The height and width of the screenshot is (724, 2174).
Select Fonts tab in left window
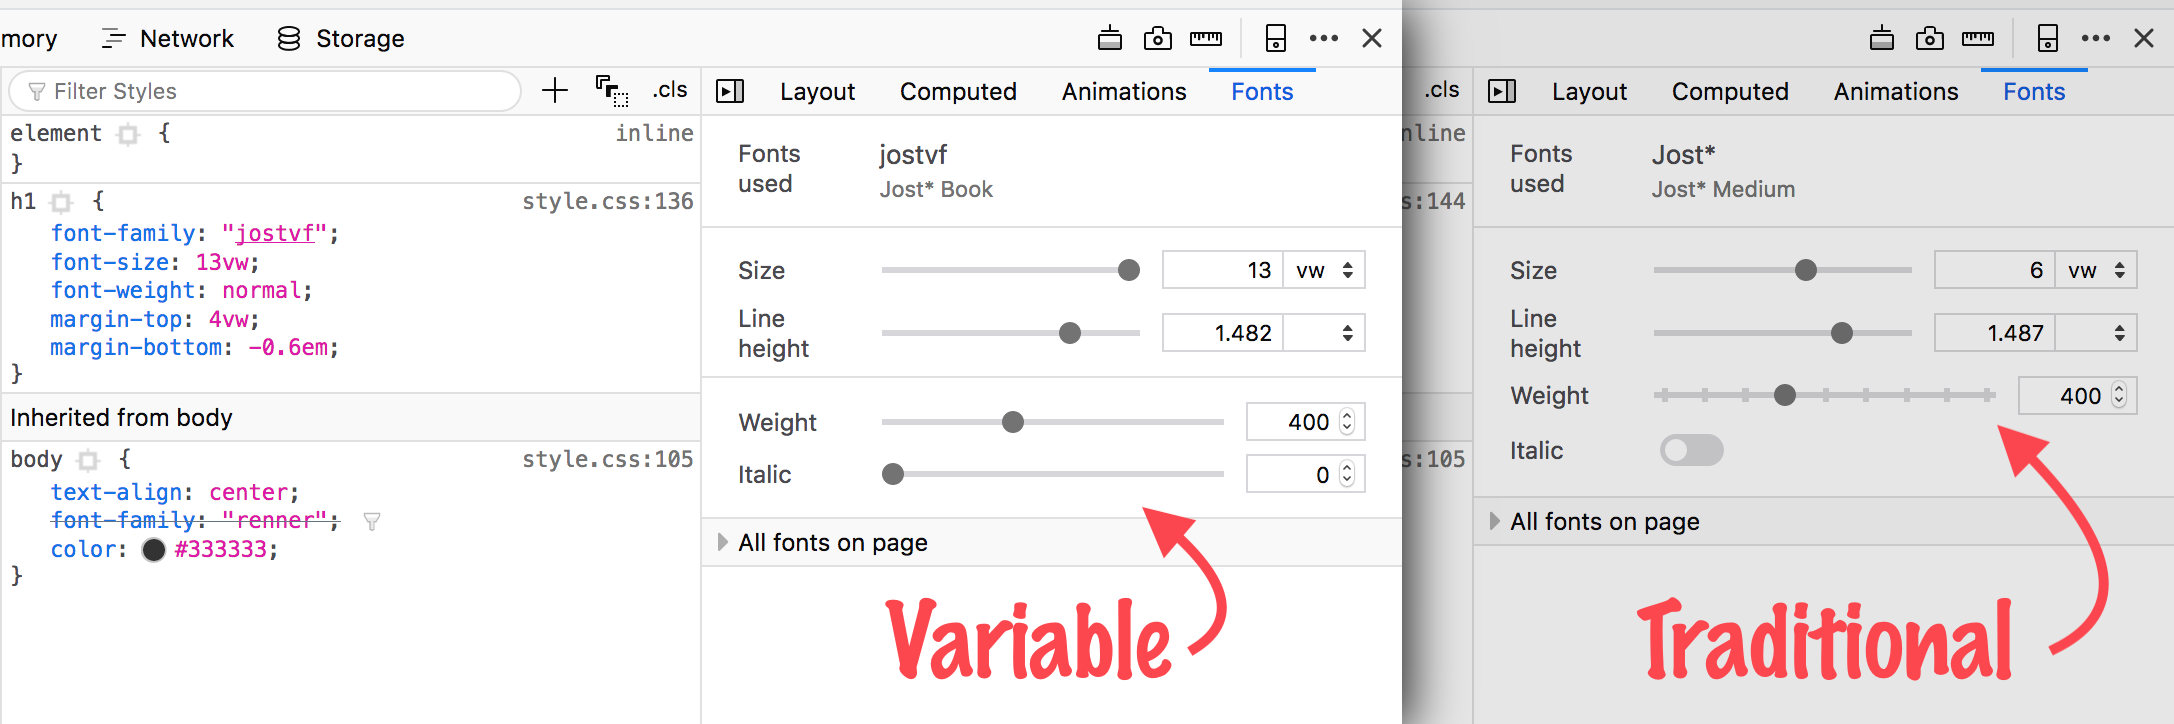(1262, 92)
